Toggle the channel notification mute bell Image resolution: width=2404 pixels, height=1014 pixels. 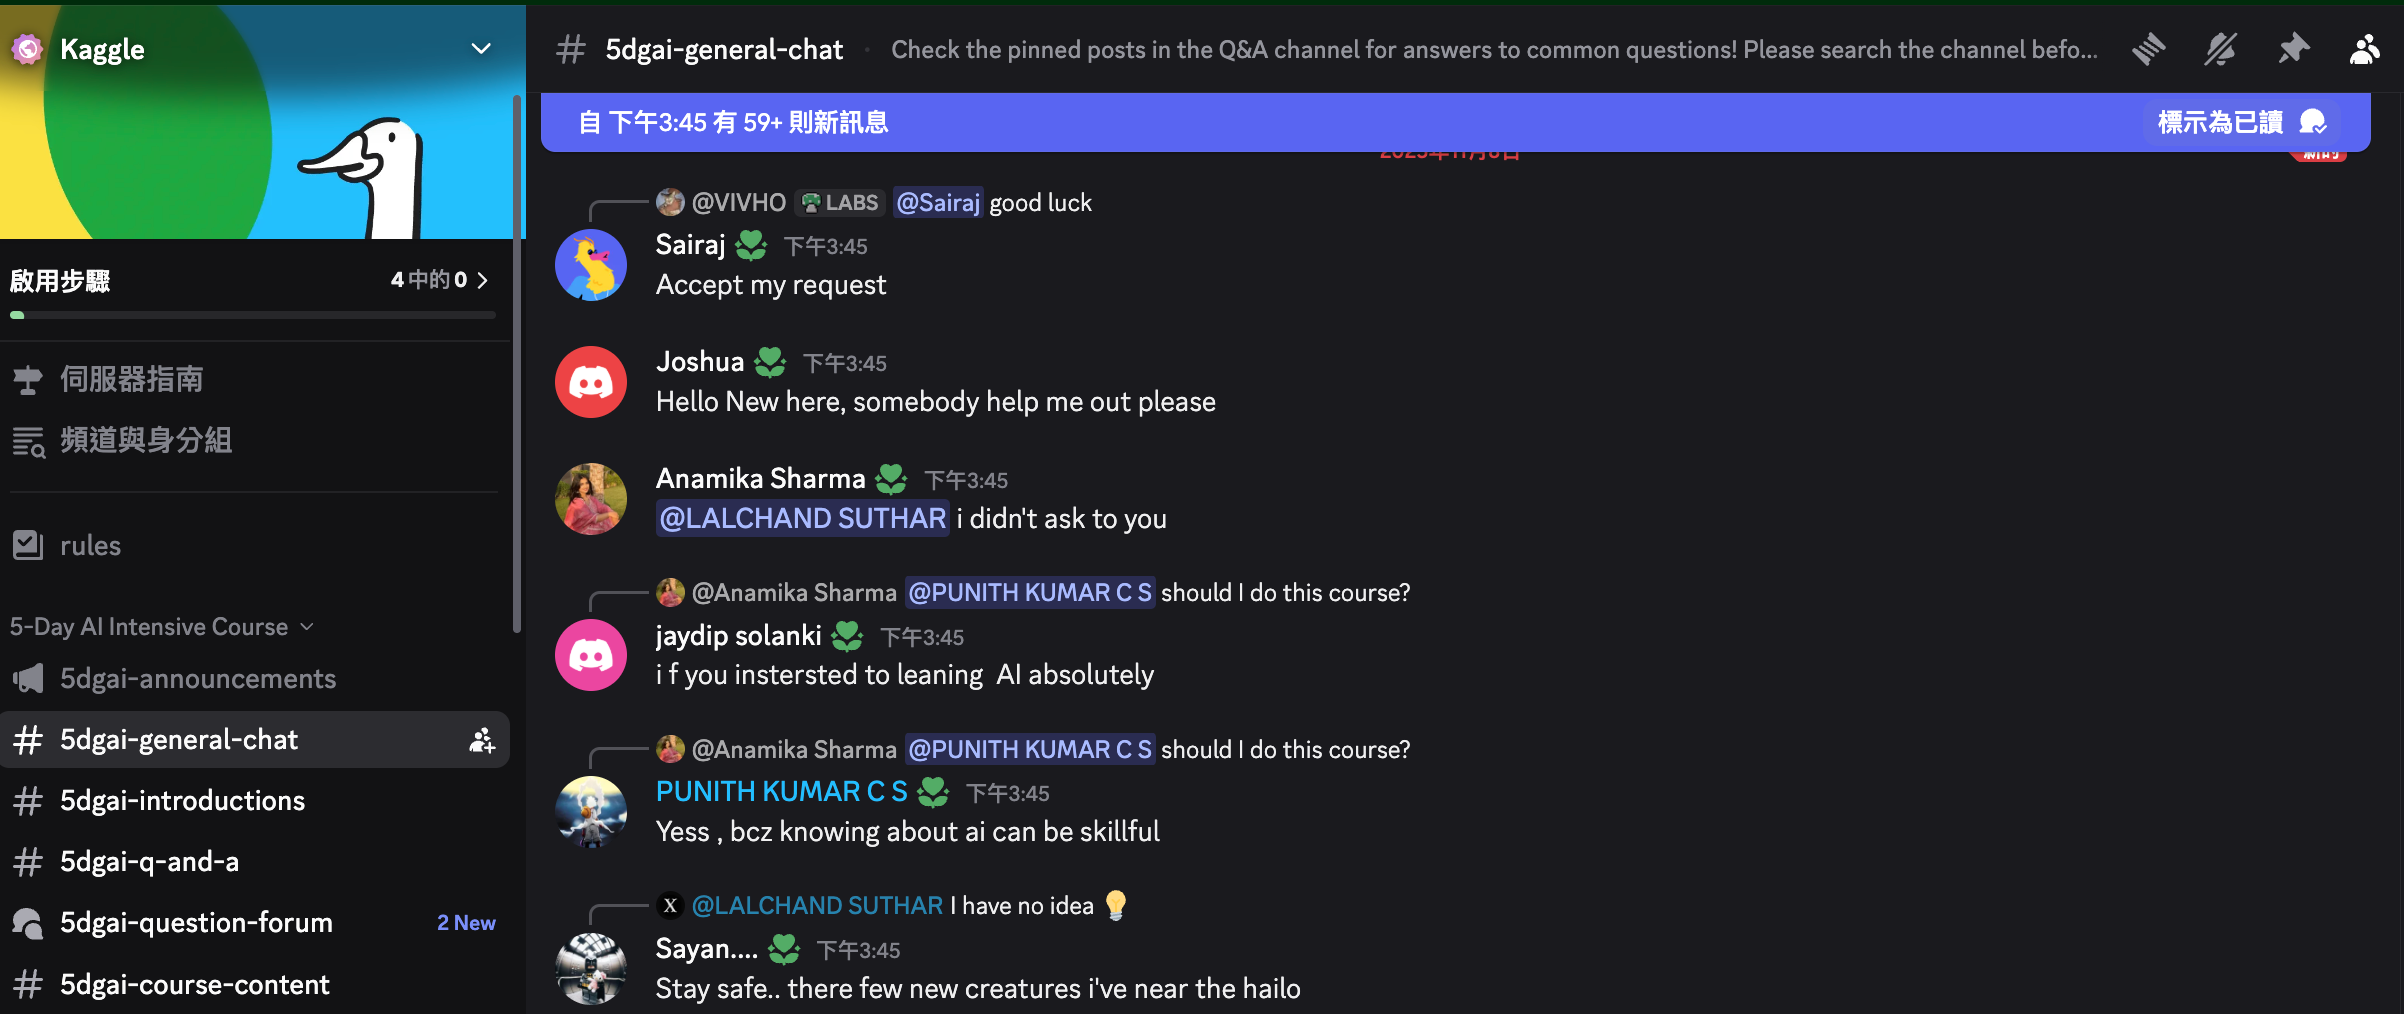point(2220,49)
